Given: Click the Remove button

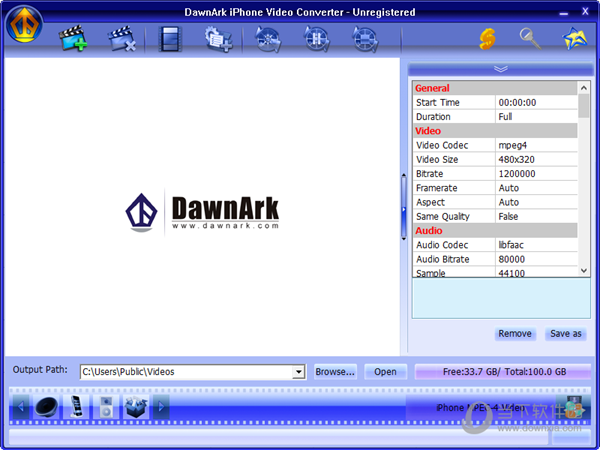Looking at the screenshot, I should coord(515,334).
